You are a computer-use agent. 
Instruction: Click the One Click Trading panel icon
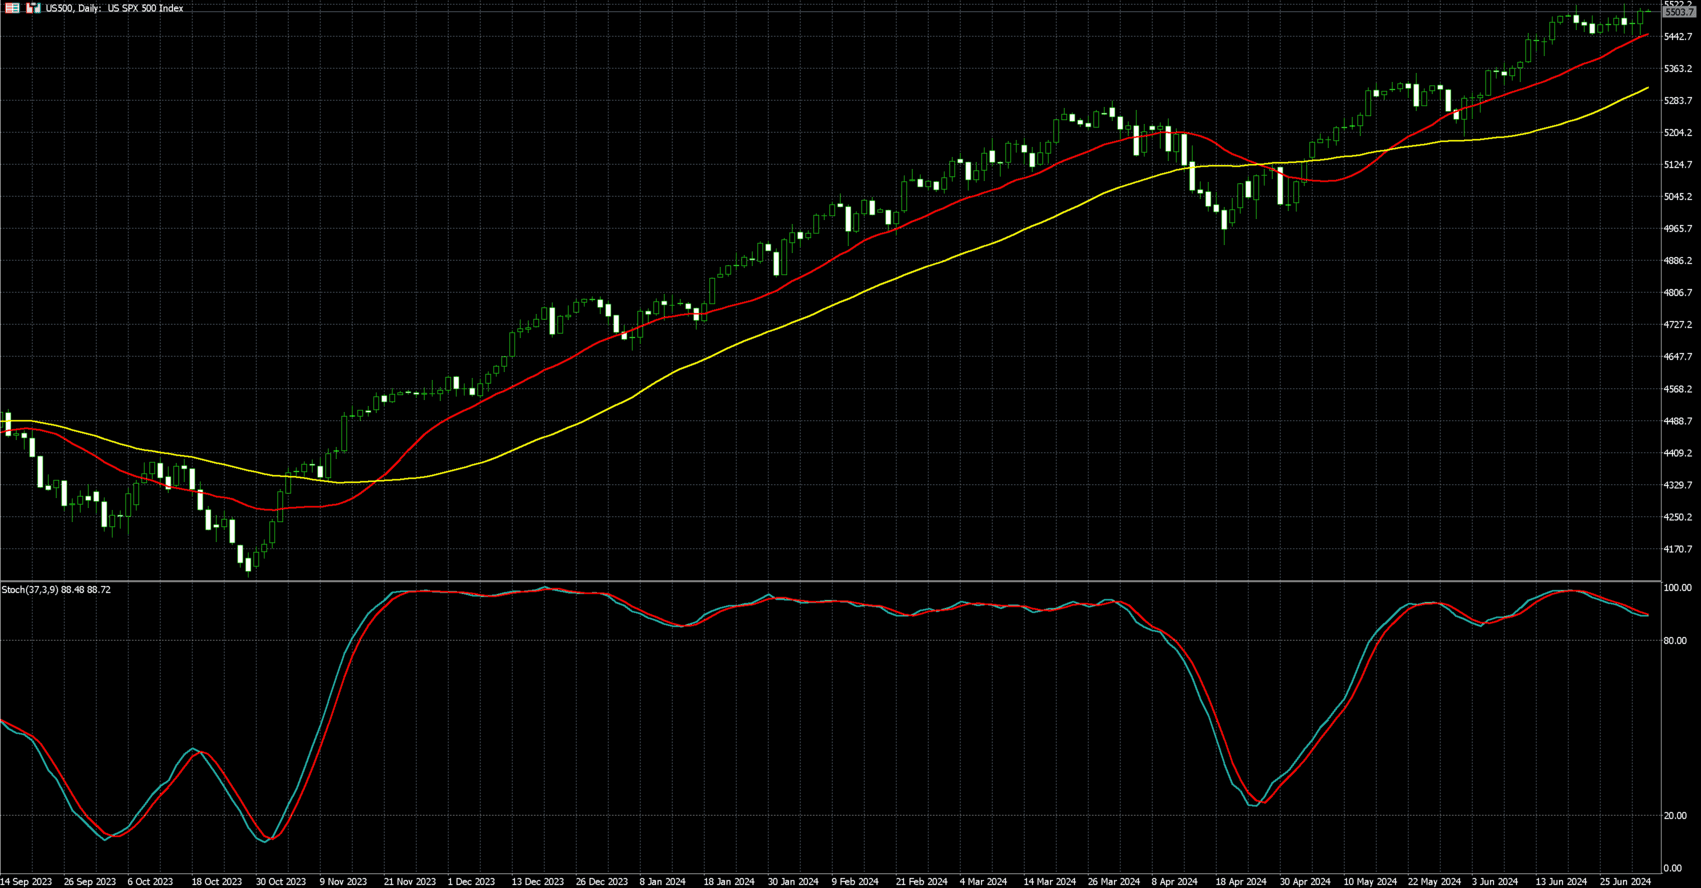pyautogui.click(x=33, y=8)
